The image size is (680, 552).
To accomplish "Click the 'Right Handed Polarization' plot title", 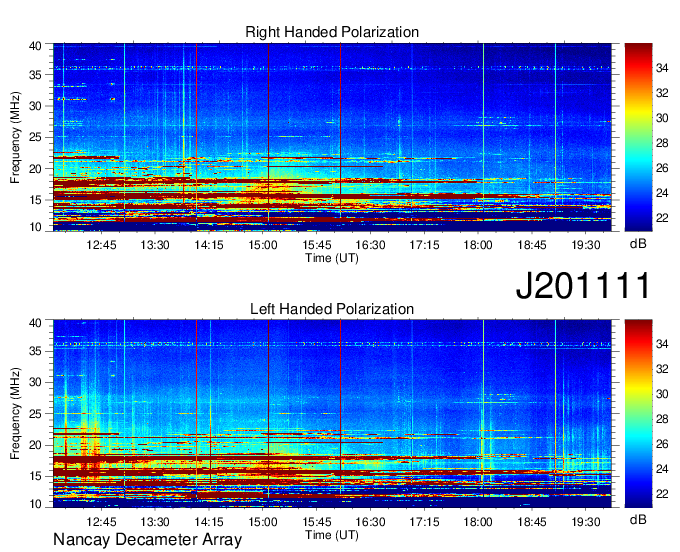I will 332,32.
